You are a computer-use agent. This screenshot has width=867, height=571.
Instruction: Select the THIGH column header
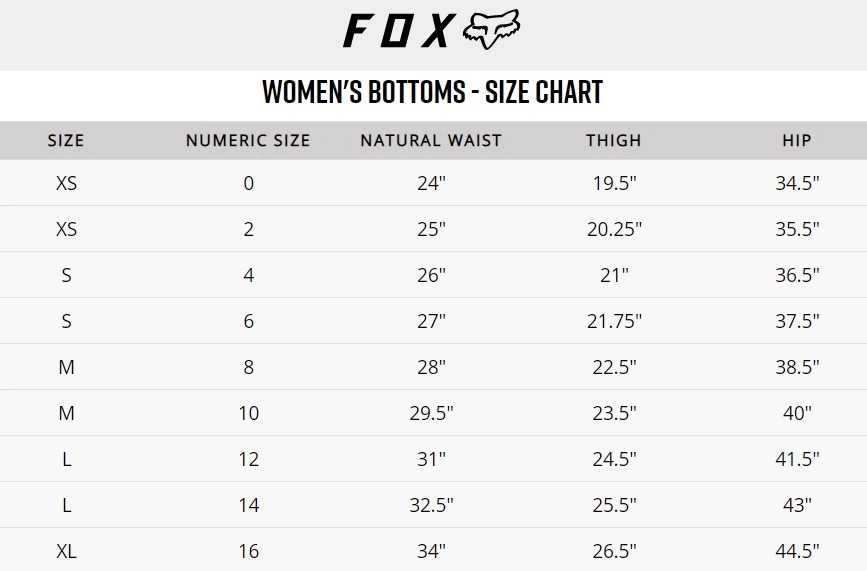[613, 141]
